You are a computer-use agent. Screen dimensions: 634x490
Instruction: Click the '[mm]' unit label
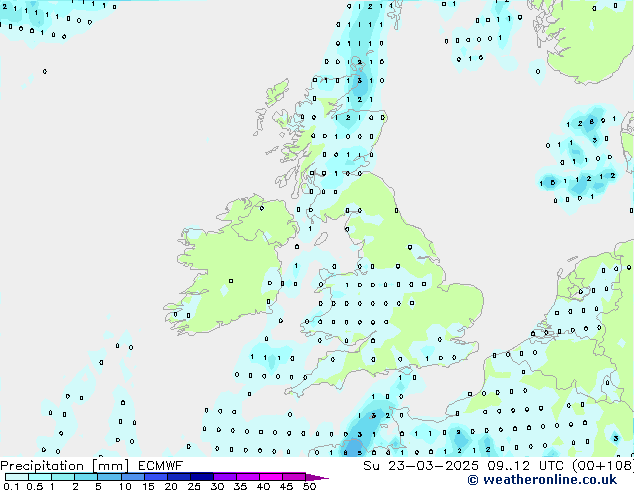111,466
